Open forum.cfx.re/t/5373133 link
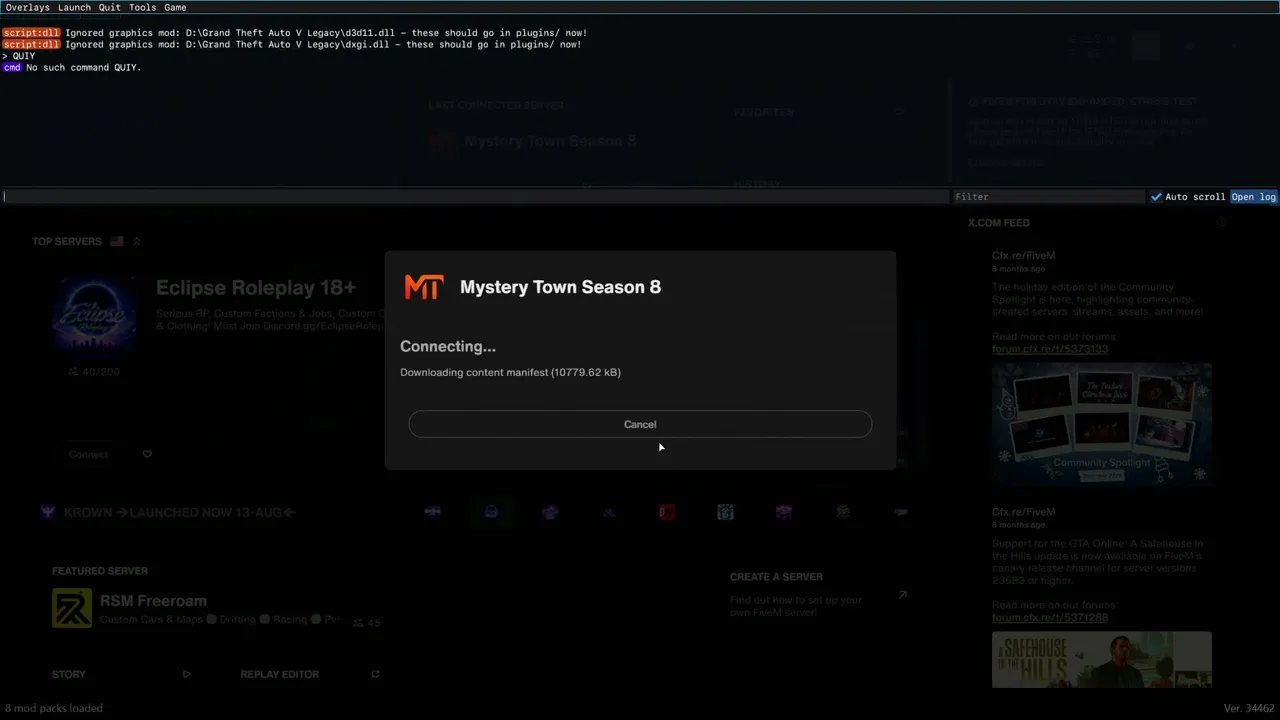 (x=1050, y=349)
